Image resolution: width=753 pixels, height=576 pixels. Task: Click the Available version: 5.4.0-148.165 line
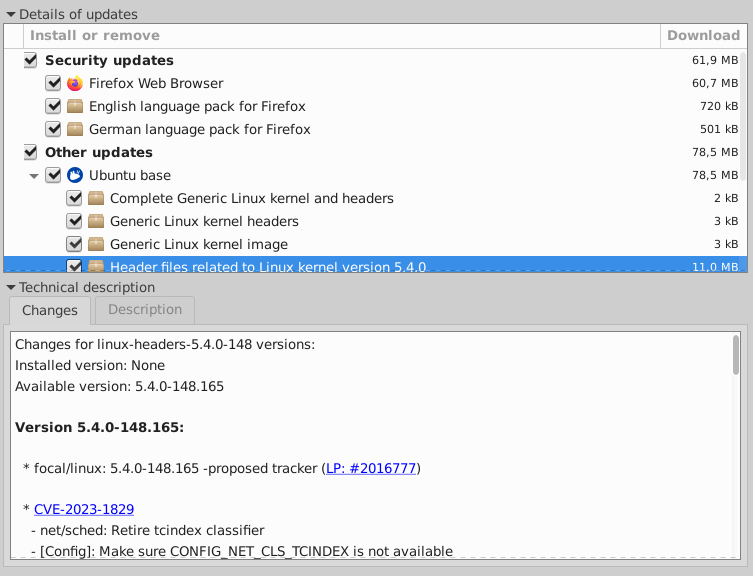[x=119, y=386]
